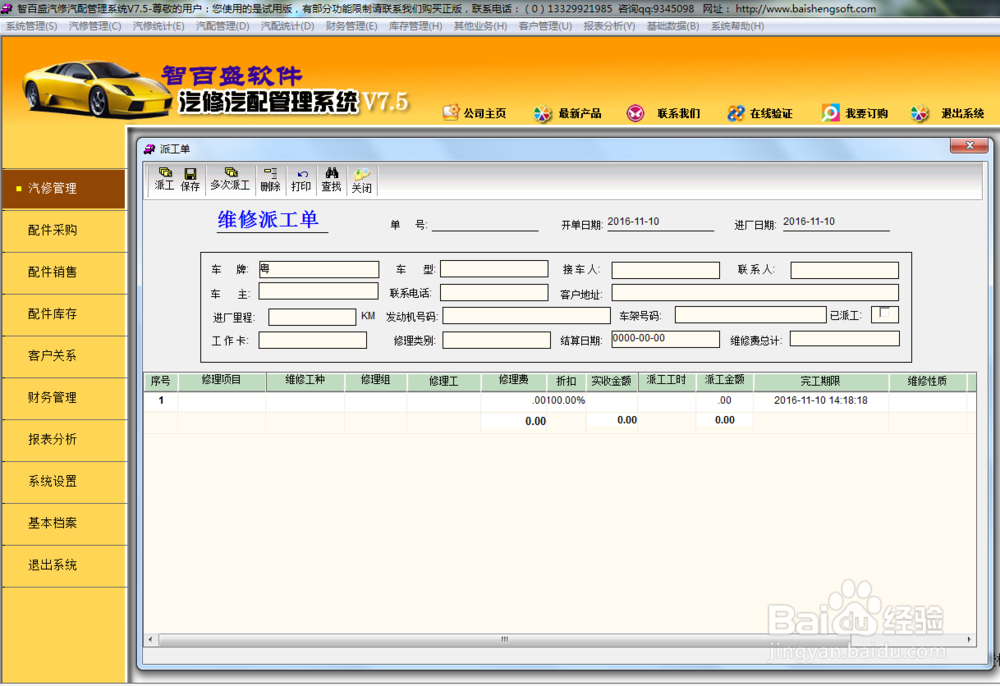Click the 发动机号码 engine number field
The image size is (1000, 686).
tap(527, 316)
